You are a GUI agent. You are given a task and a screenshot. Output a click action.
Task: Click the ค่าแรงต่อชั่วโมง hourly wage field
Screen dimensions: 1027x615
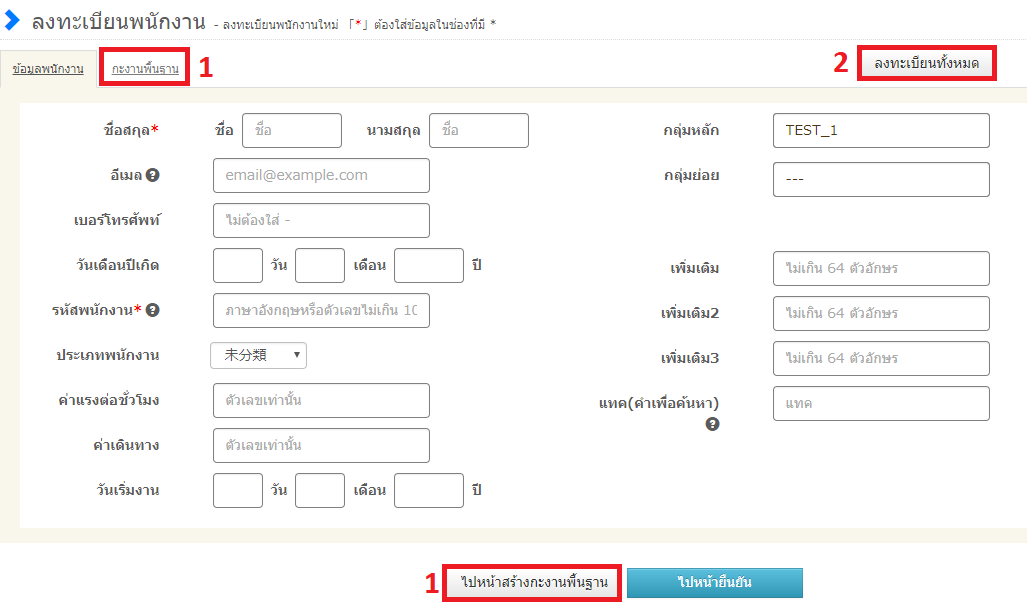click(321, 400)
